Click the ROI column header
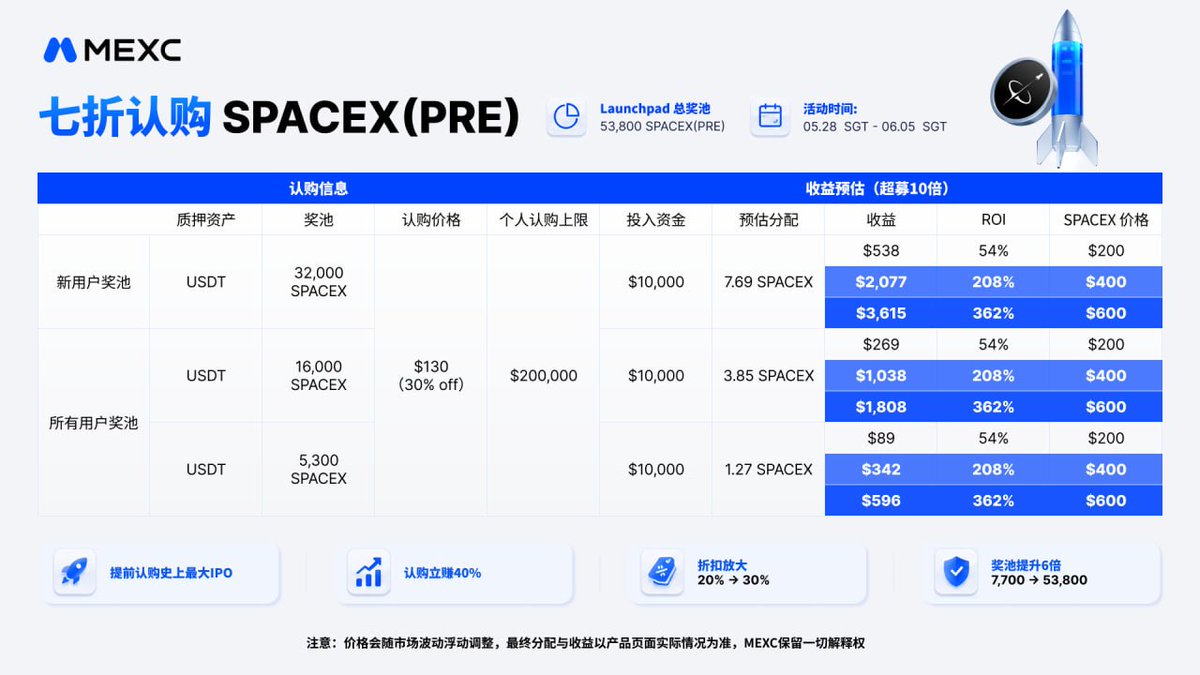Screen dimensions: 1200x675 pyautogui.click(x=993, y=220)
